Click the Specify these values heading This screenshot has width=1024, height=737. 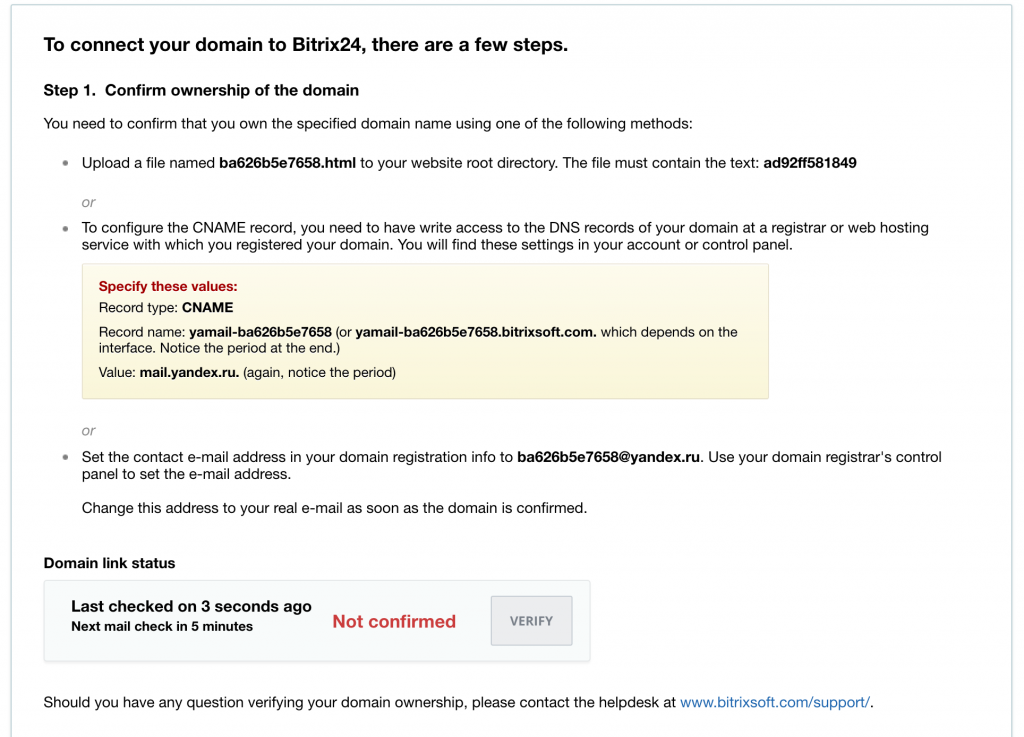click(168, 287)
